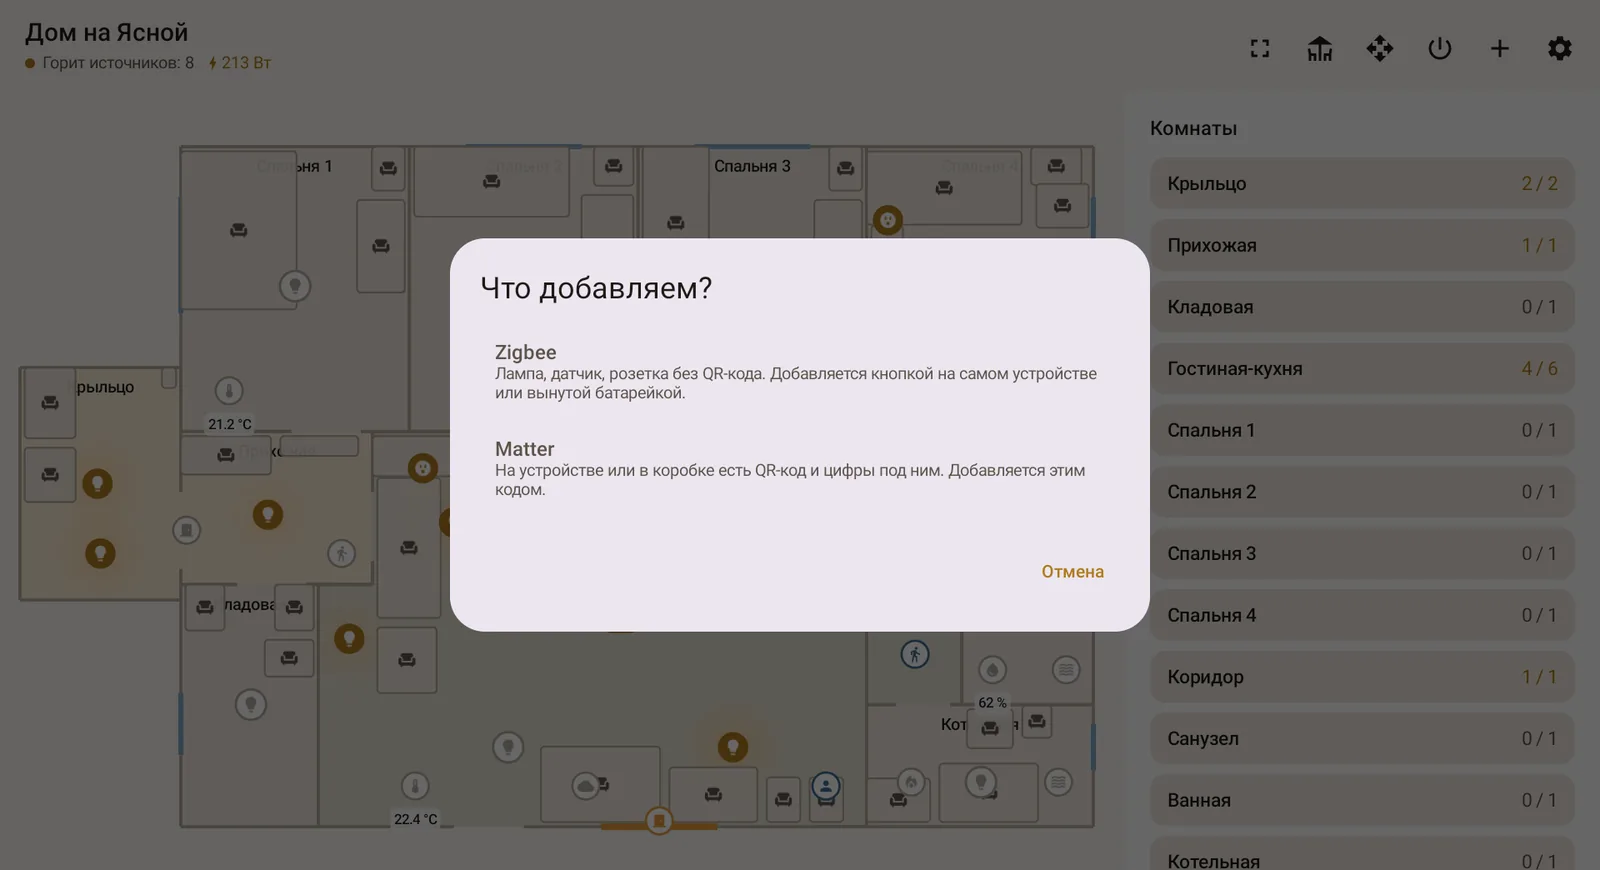The width and height of the screenshot is (1600, 870).
Task: Click the 62 % humidity label
Action: point(992,703)
